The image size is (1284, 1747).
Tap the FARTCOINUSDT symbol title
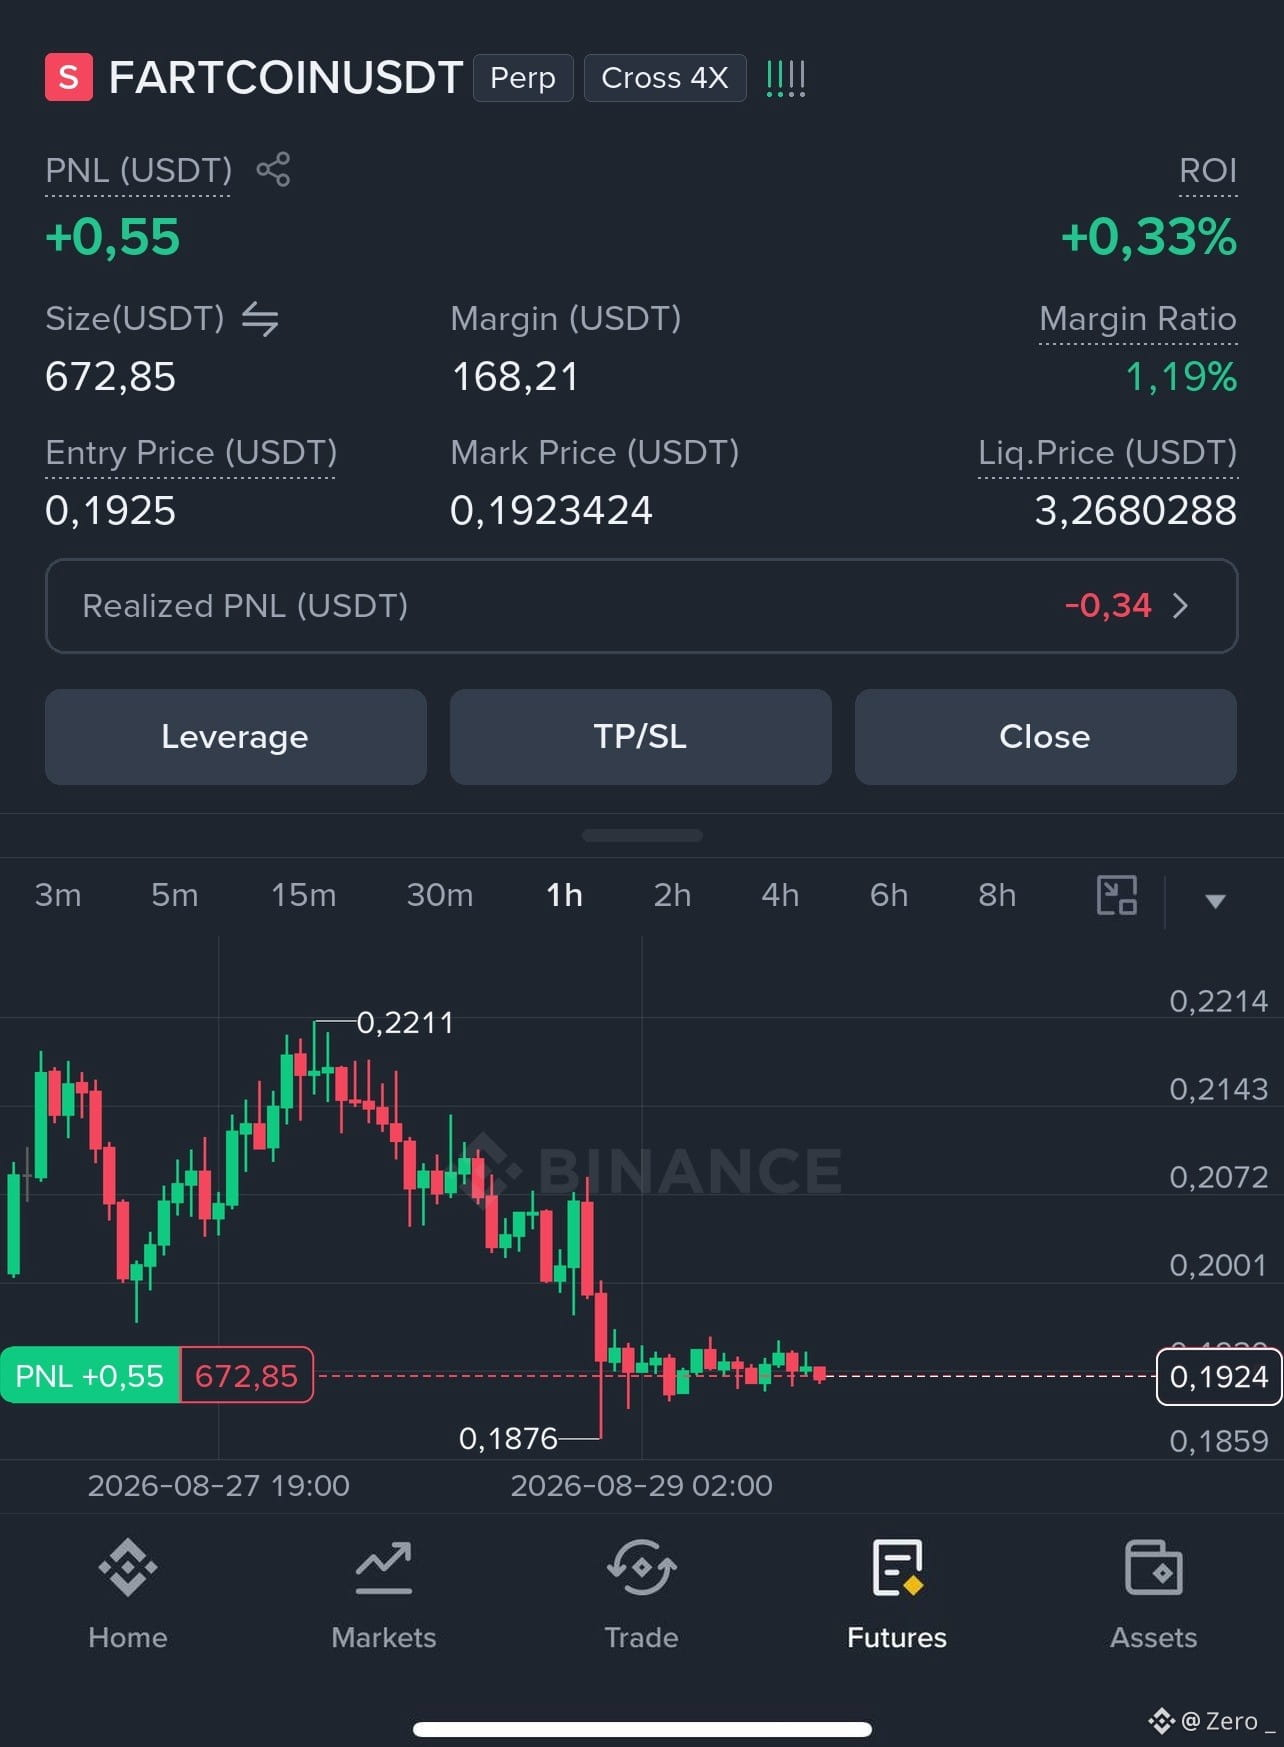point(286,78)
